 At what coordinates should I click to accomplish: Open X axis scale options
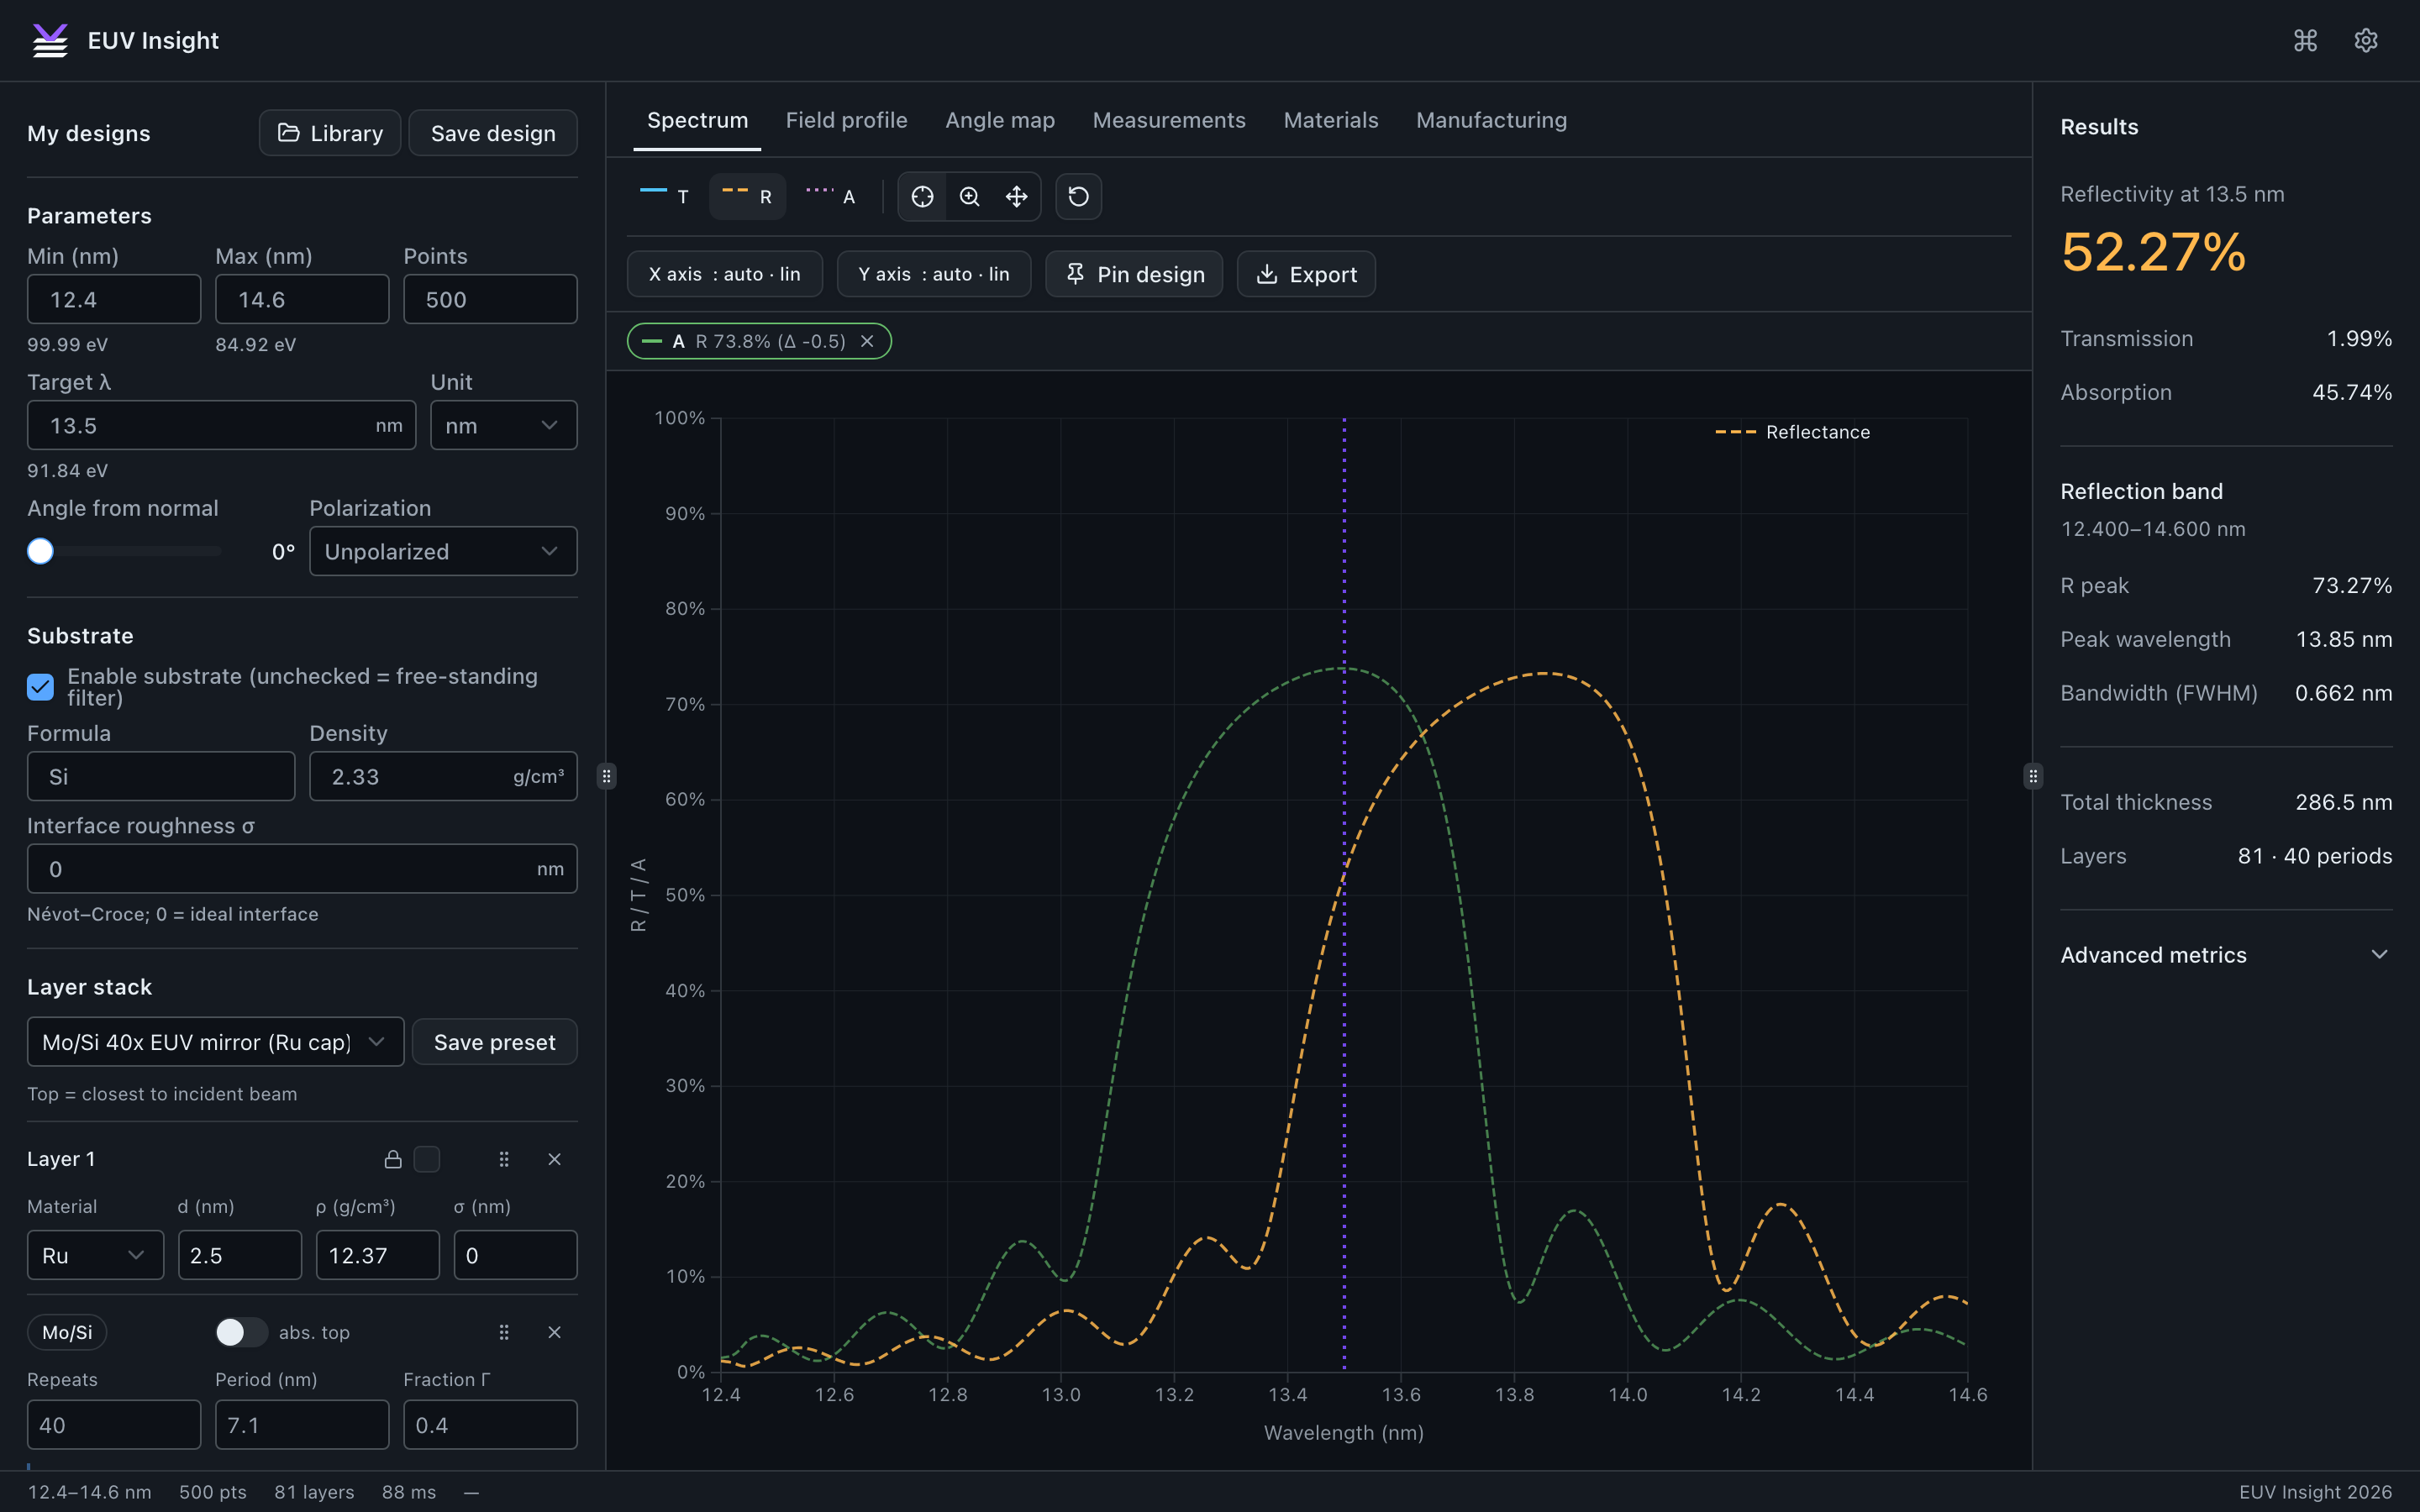click(x=724, y=274)
